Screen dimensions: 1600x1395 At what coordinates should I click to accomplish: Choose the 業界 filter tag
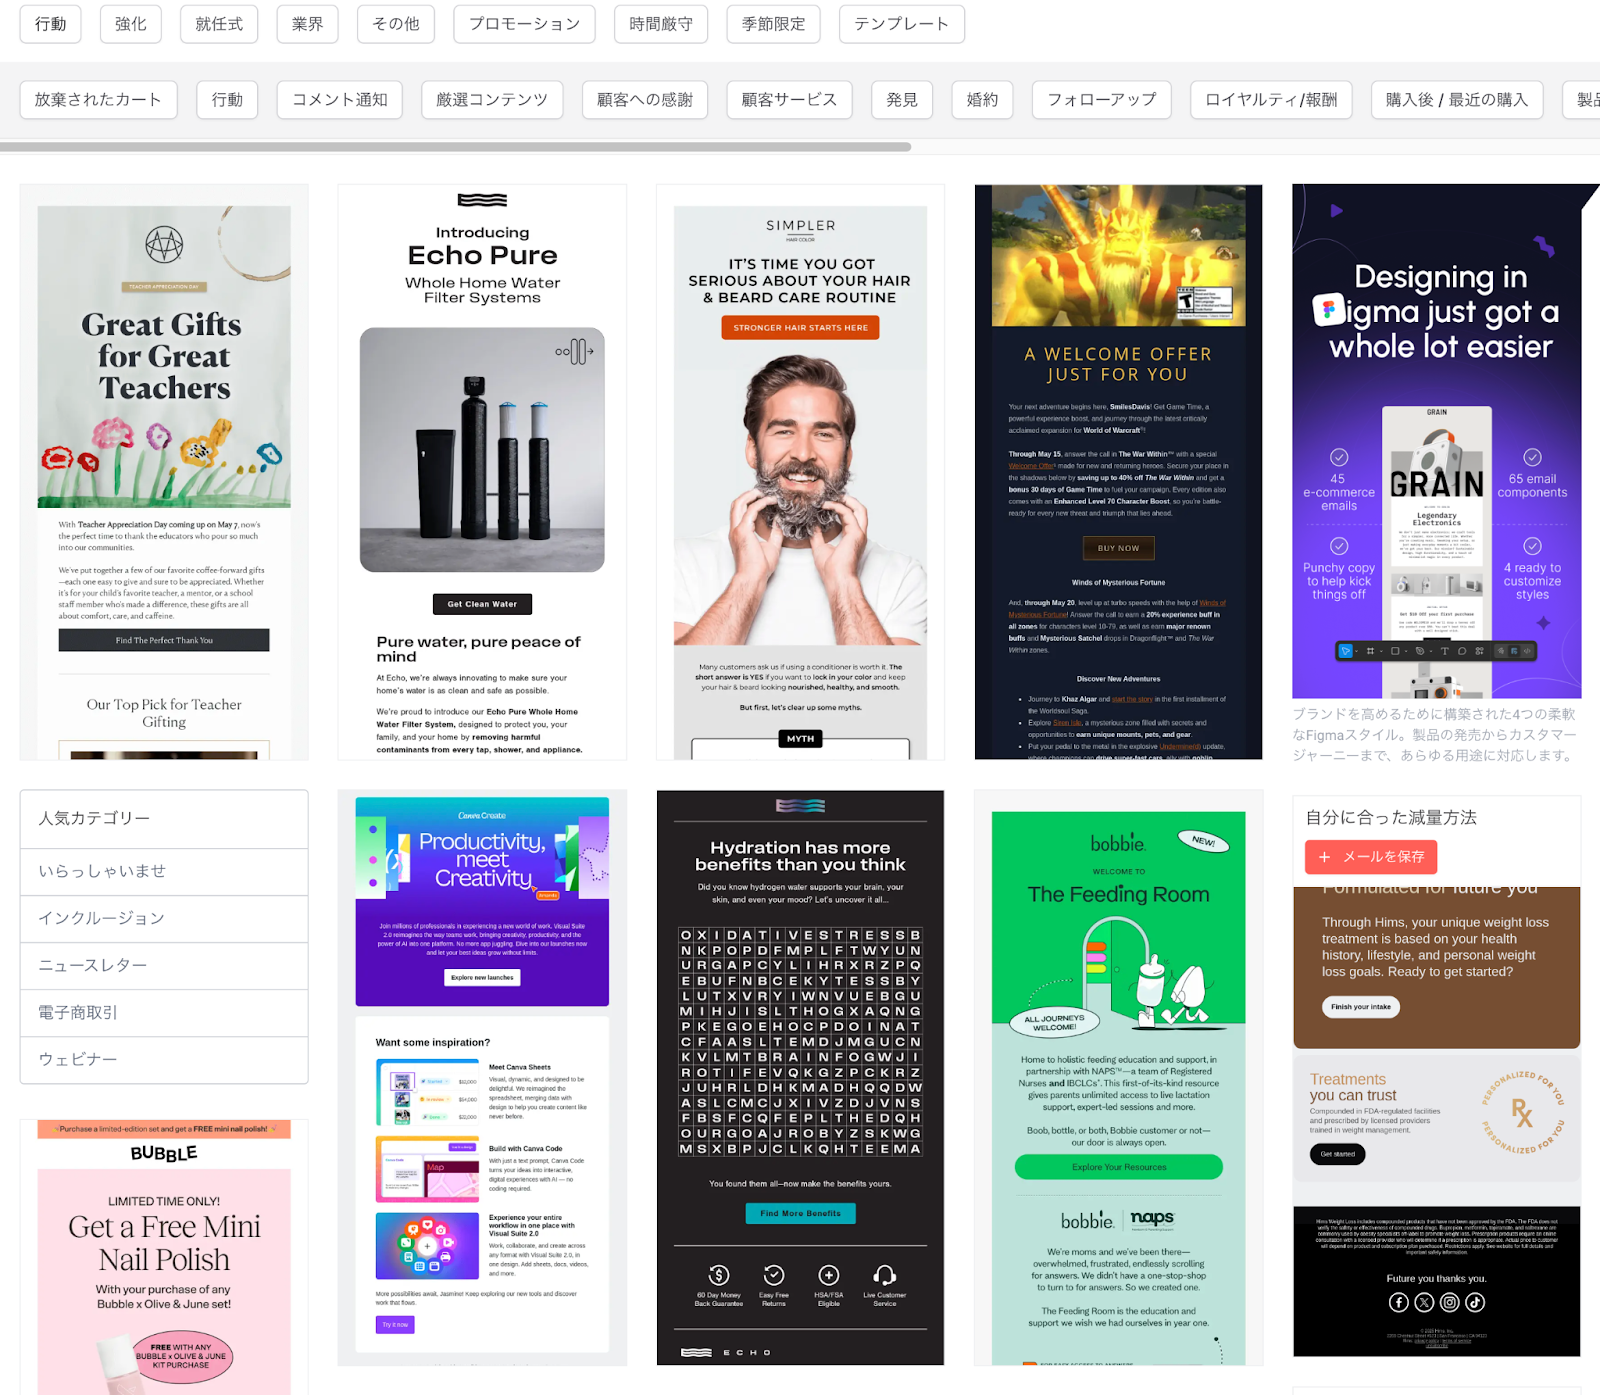coord(307,24)
